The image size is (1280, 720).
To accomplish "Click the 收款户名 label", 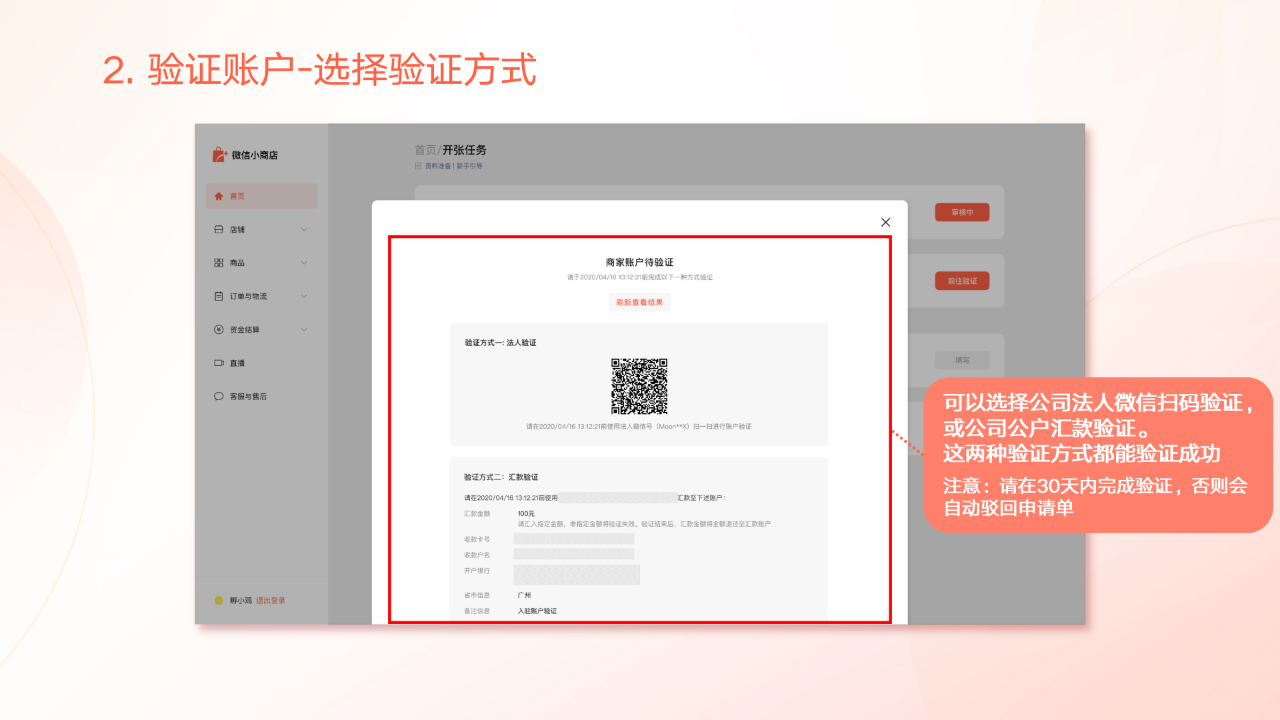I will [476, 554].
